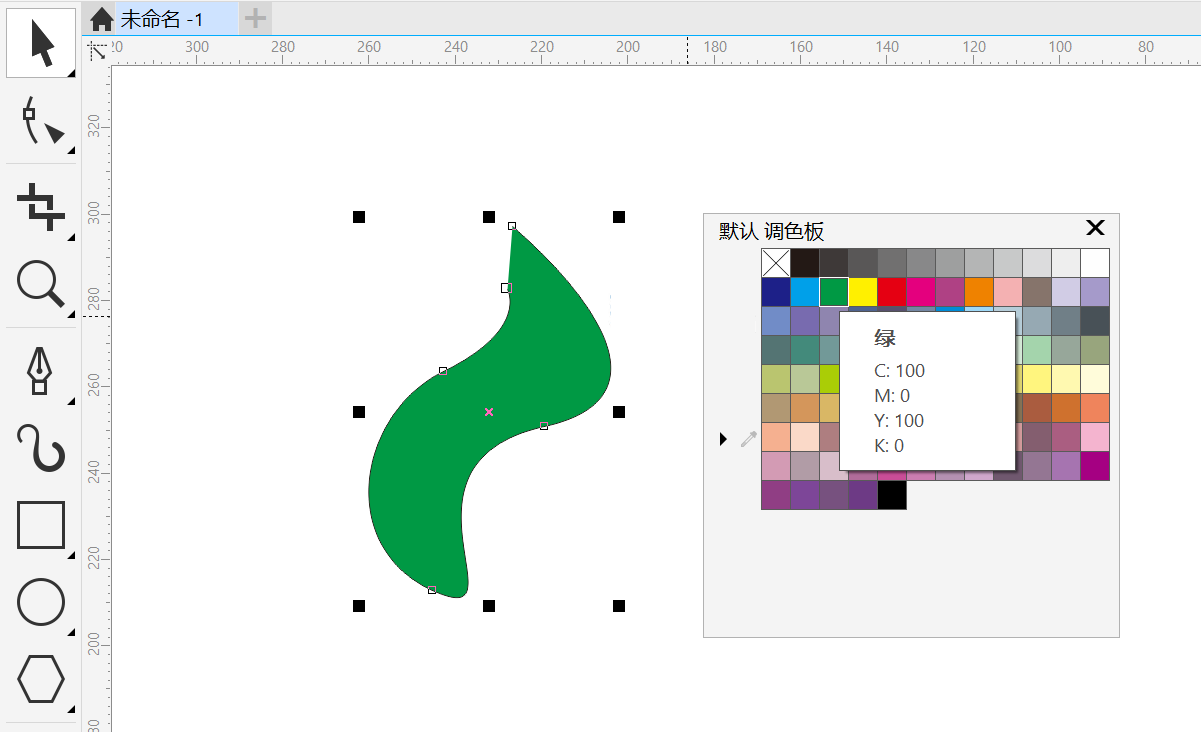Select the Pick tool arrow
This screenshot has height=732, width=1201.
[x=42, y=42]
